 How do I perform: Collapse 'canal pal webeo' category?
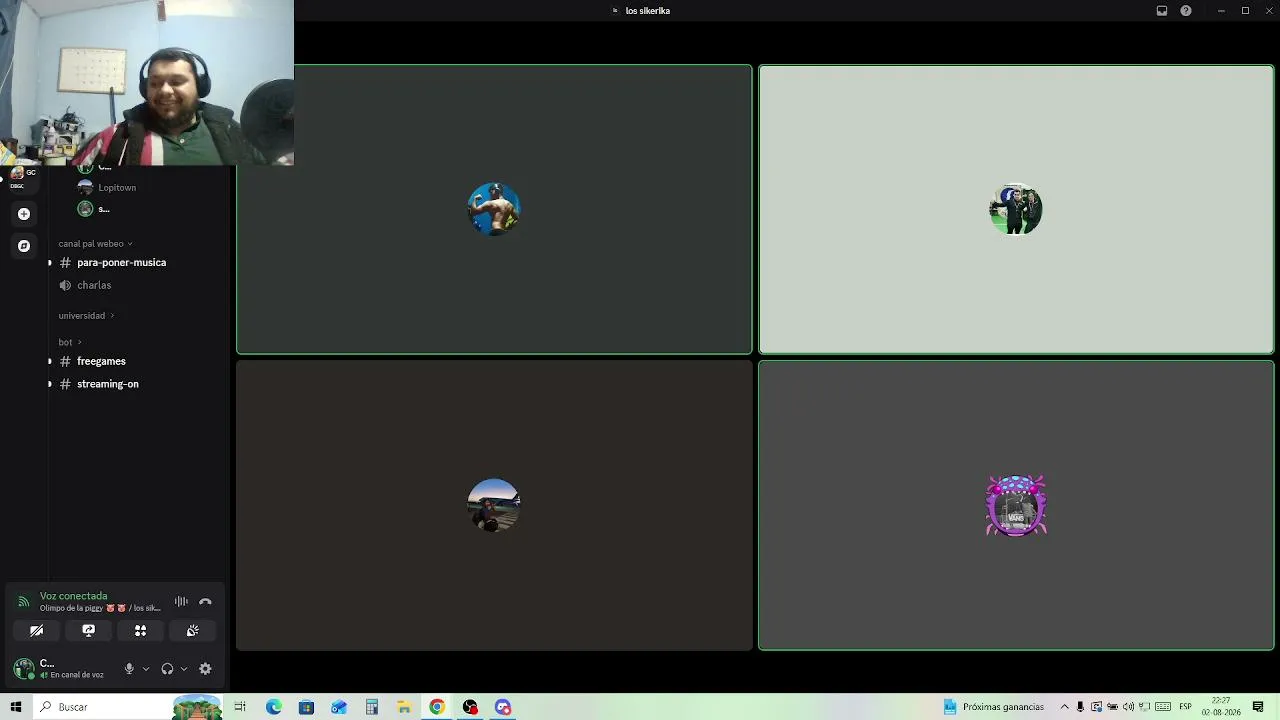click(x=95, y=244)
